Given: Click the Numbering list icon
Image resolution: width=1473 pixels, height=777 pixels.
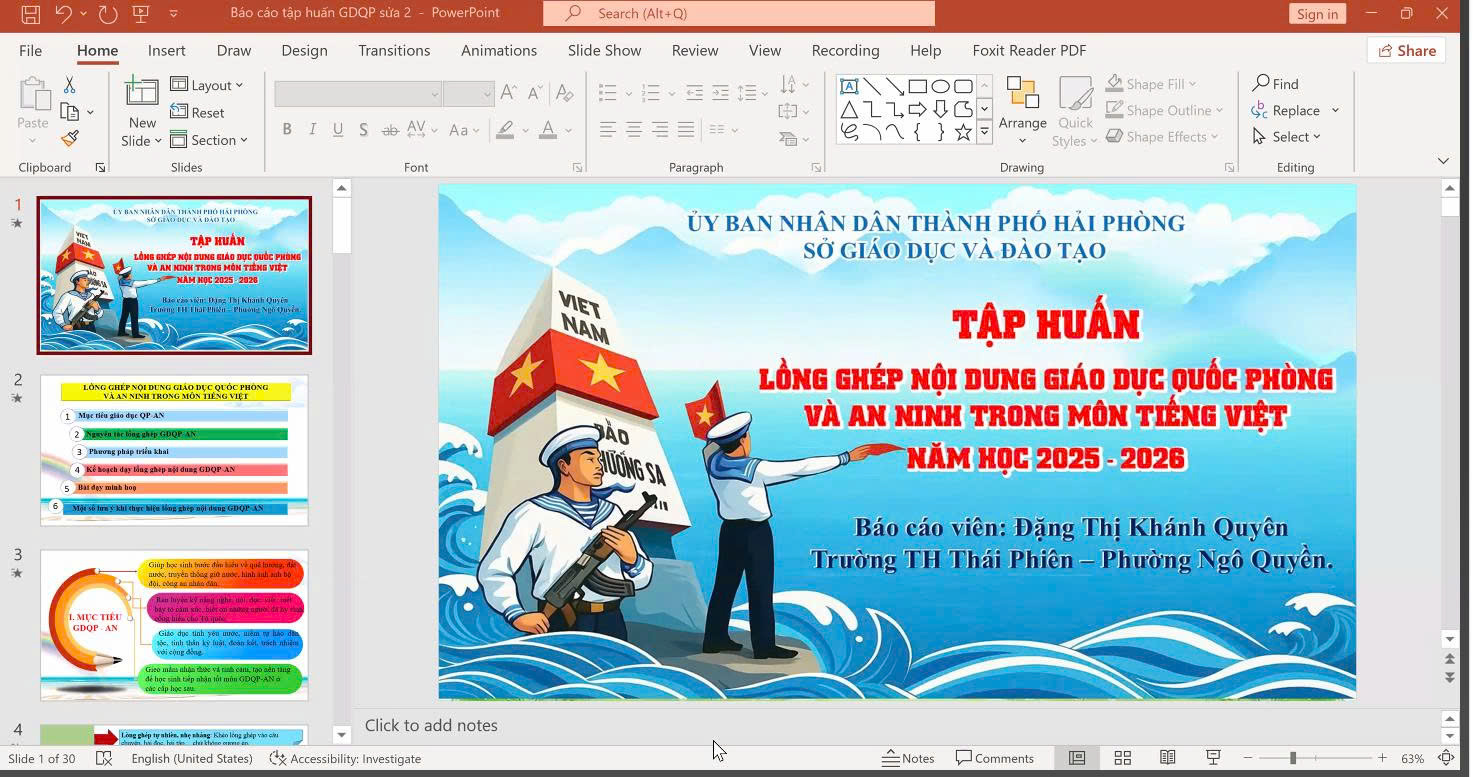Looking at the screenshot, I should tap(651, 93).
